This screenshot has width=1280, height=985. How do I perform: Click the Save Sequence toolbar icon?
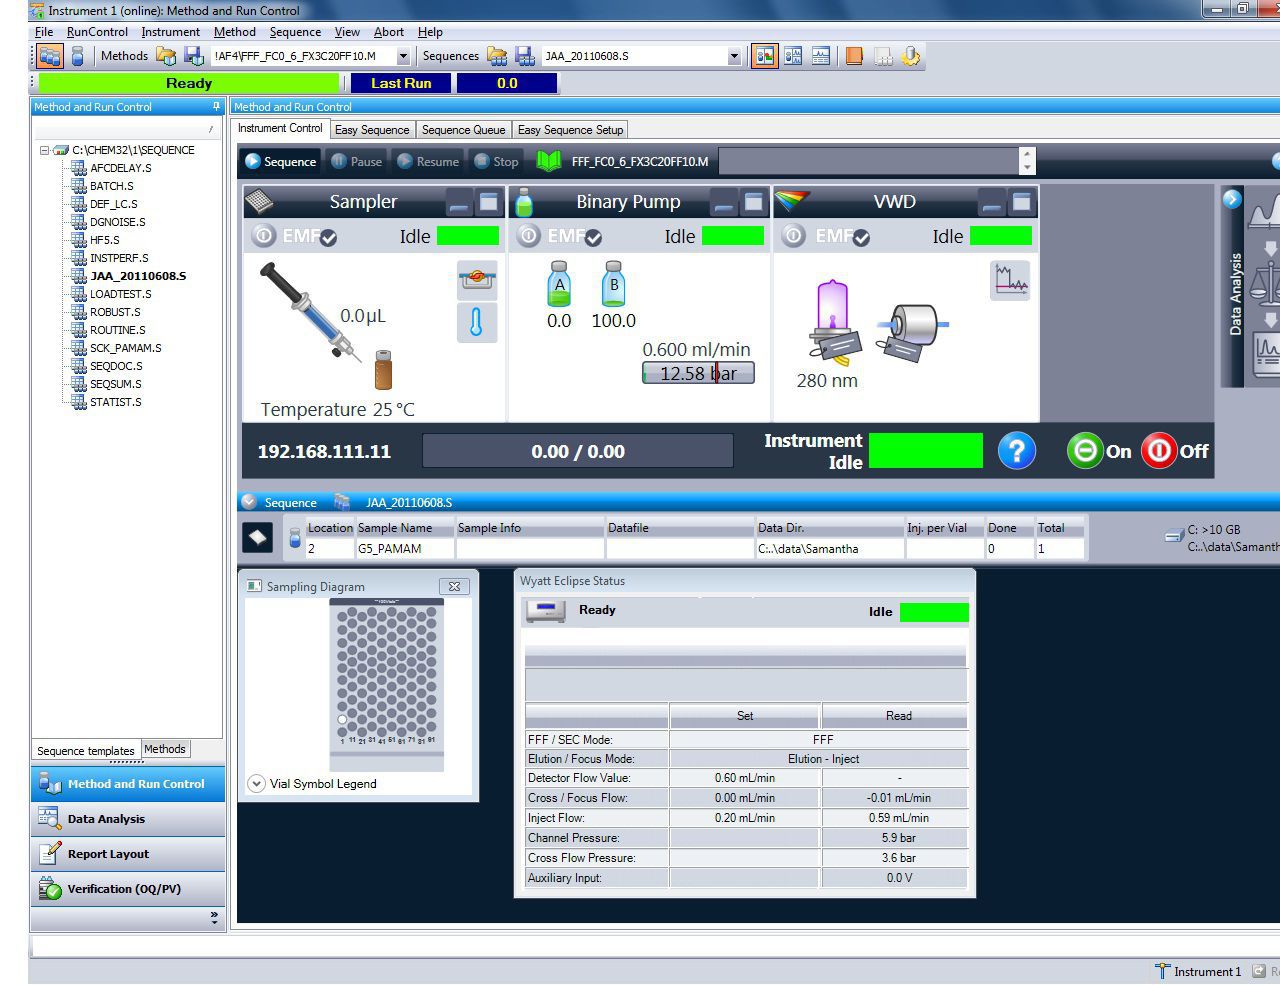click(x=525, y=55)
